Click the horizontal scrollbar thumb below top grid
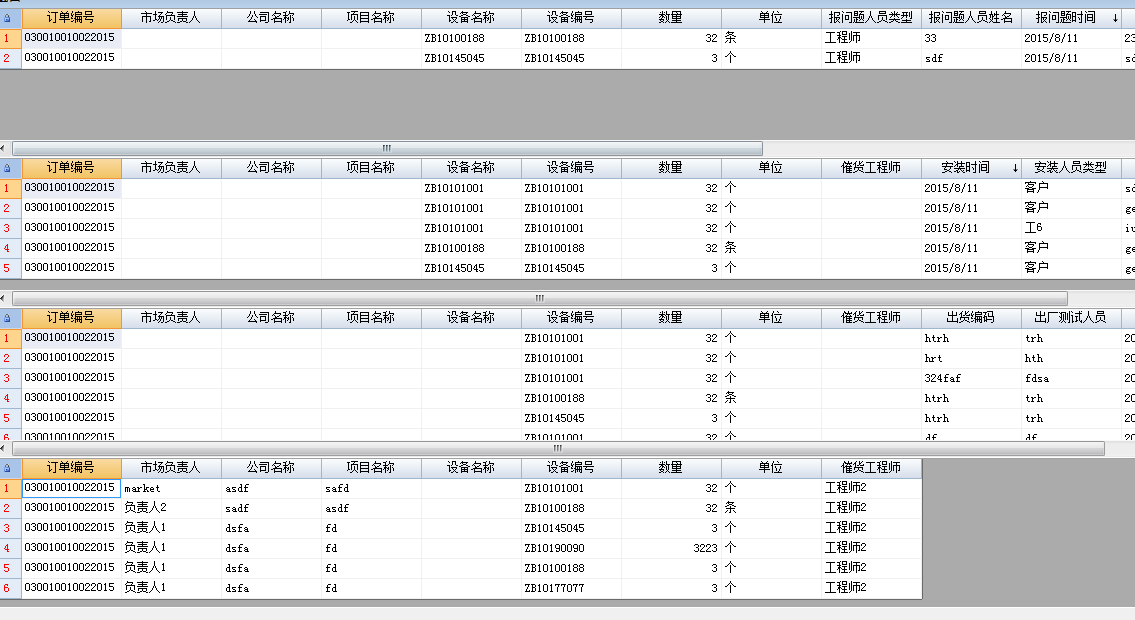The height and width of the screenshot is (620, 1135). 387,148
